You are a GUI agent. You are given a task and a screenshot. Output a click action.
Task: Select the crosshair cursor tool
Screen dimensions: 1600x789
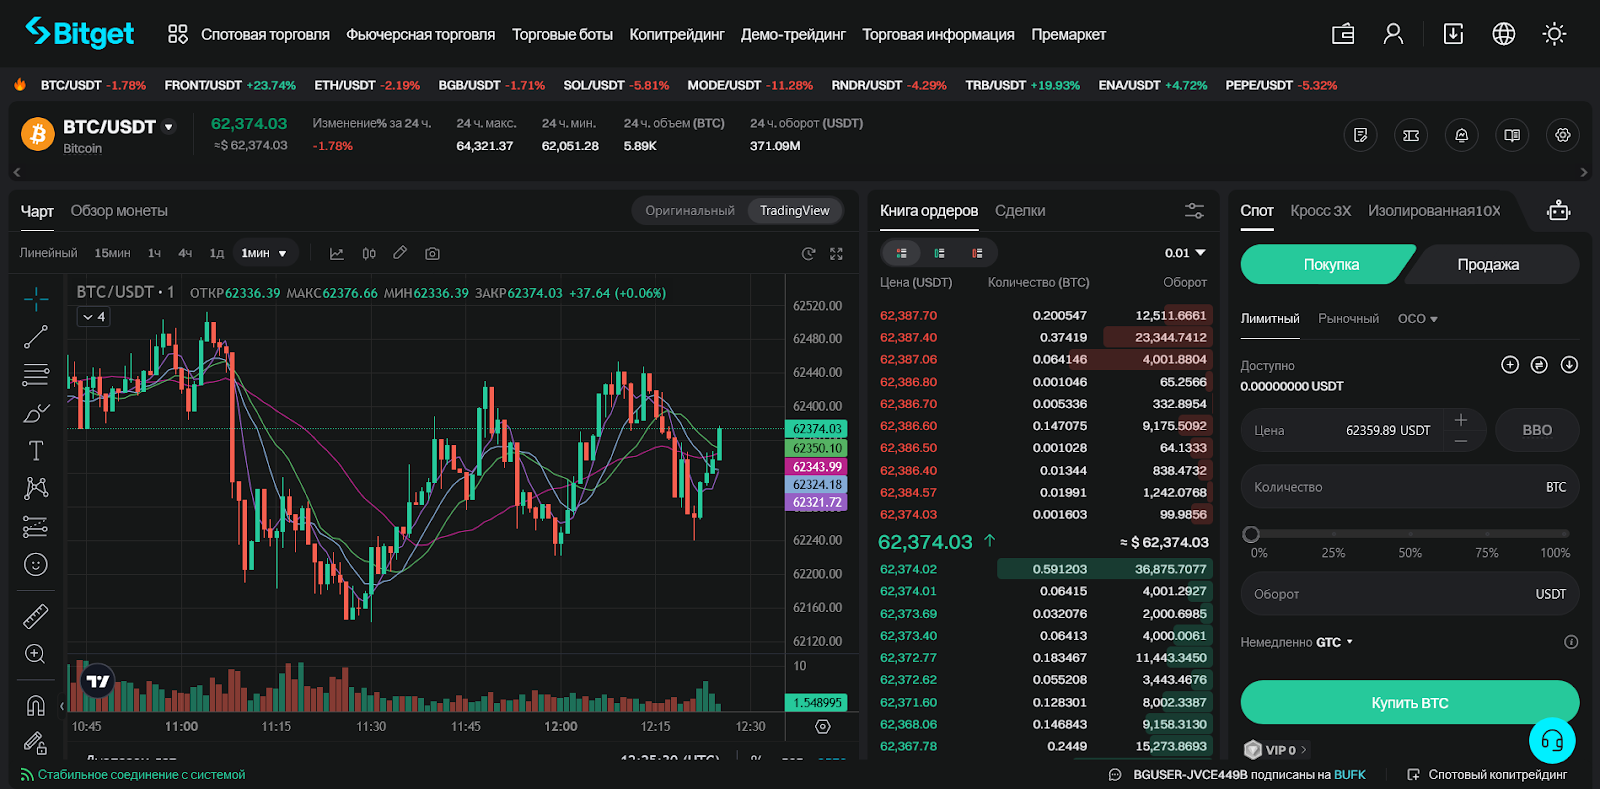[36, 298]
